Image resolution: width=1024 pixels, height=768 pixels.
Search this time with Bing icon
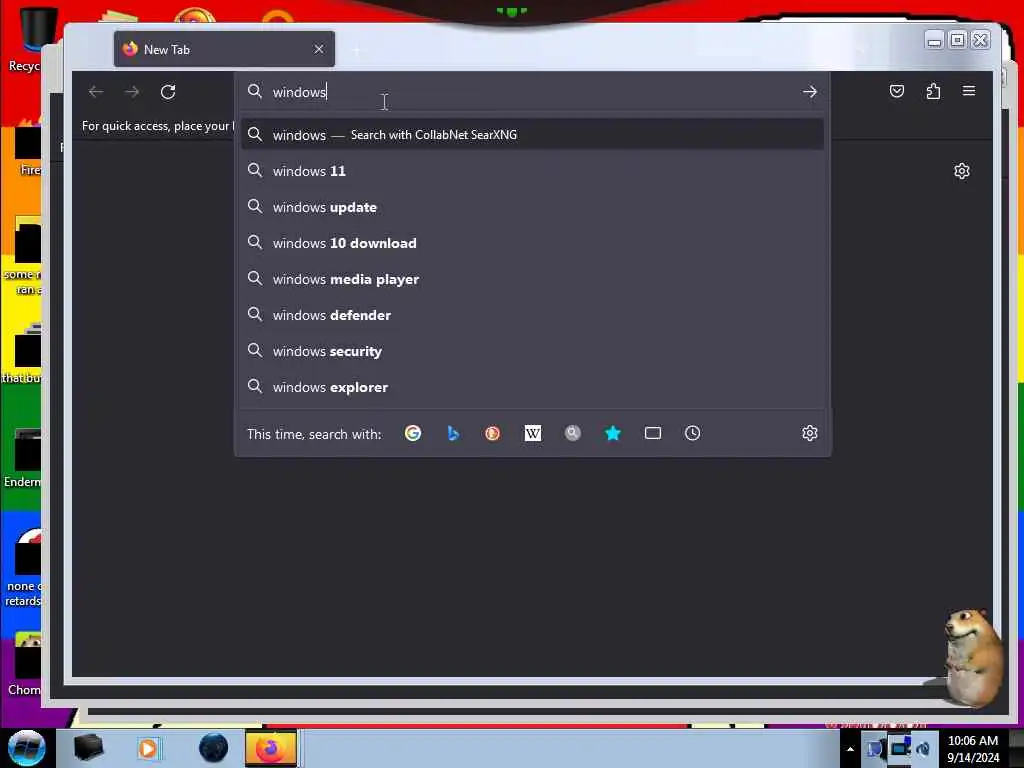click(x=453, y=433)
